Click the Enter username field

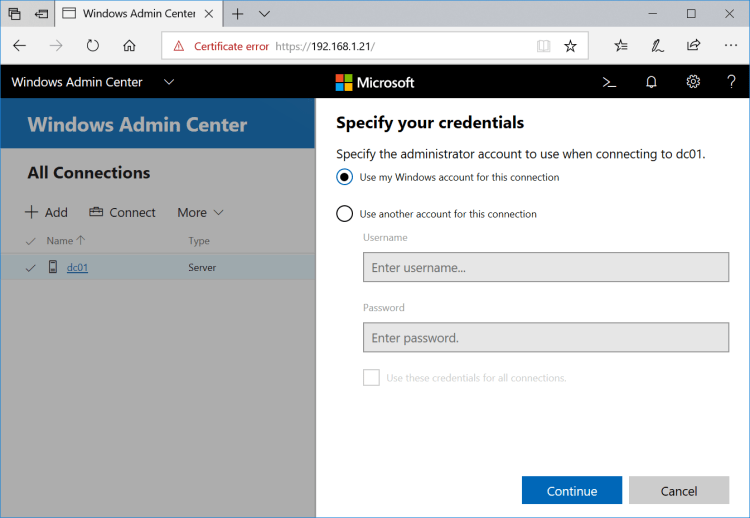tap(546, 267)
